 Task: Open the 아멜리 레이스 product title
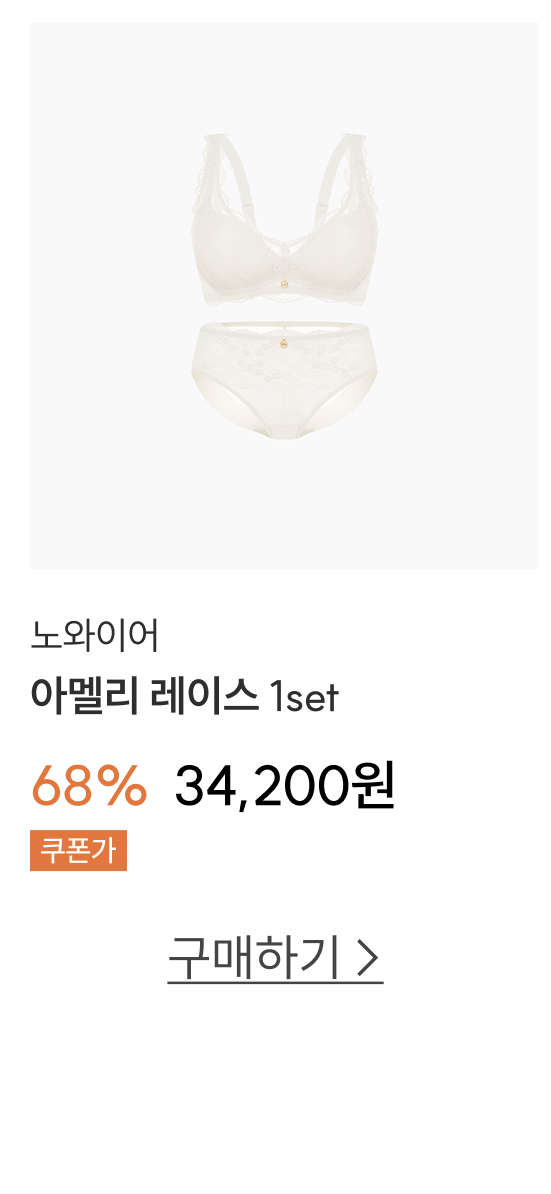(x=184, y=696)
